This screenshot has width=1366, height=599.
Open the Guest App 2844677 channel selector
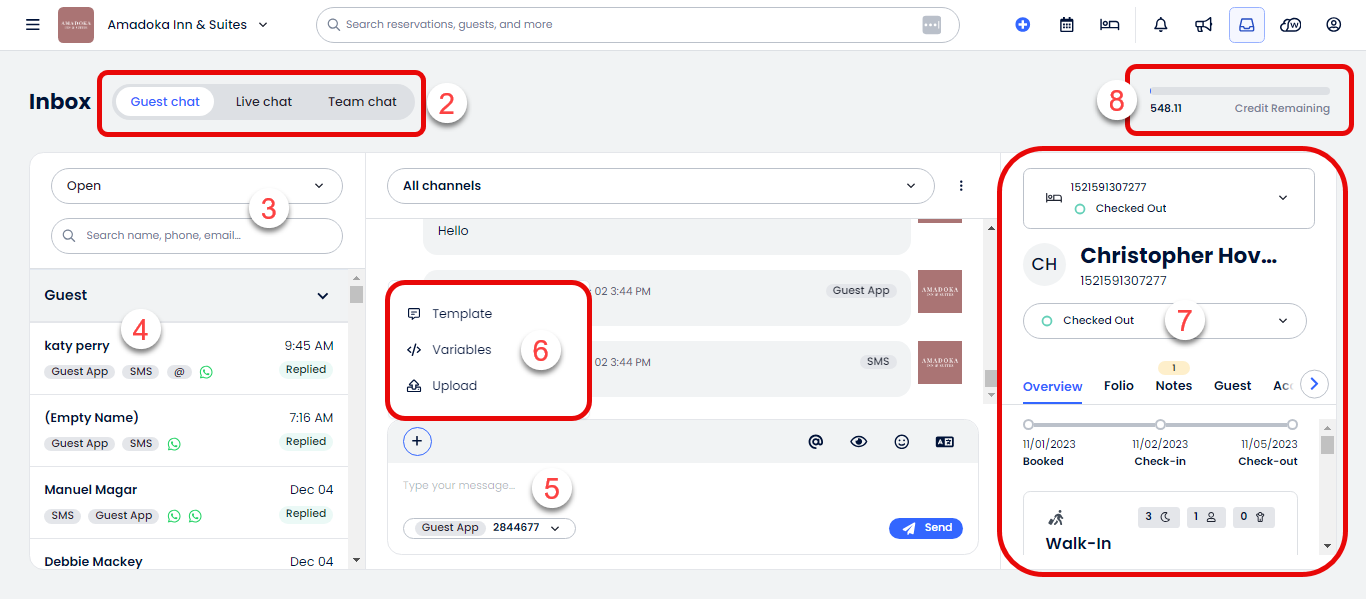(489, 528)
